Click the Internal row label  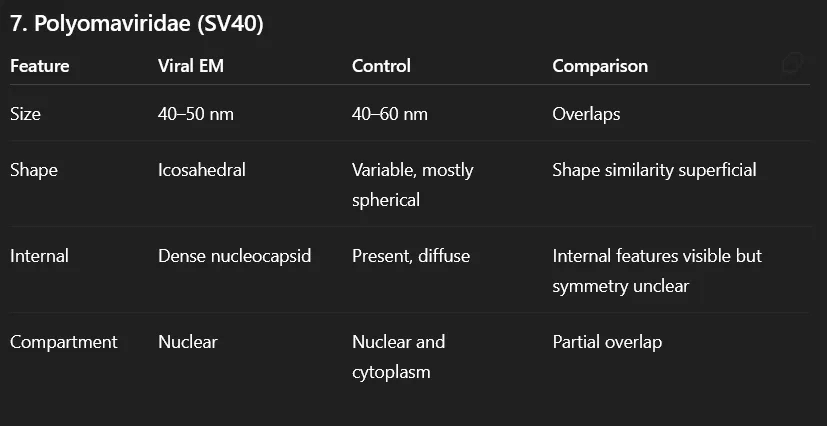coord(39,256)
